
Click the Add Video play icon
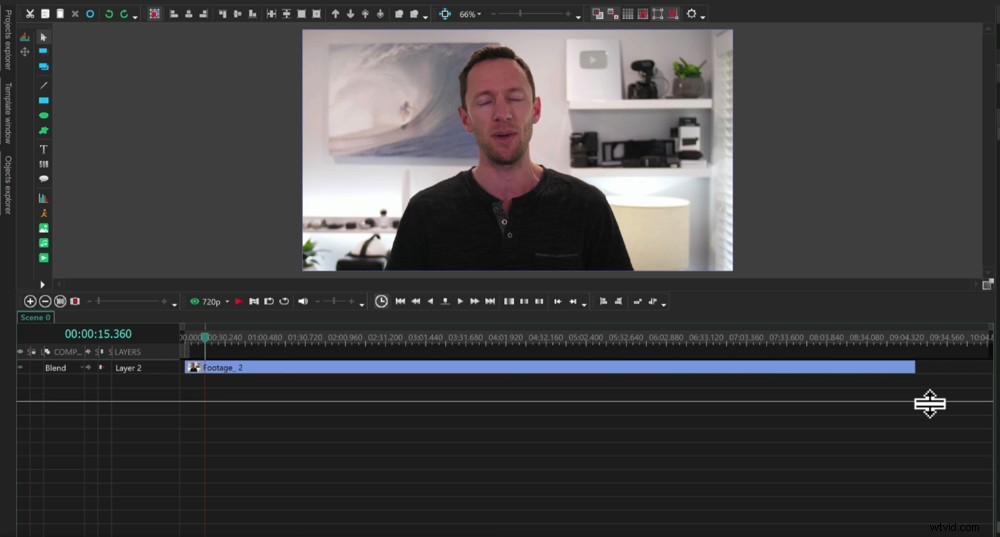[x=43, y=258]
